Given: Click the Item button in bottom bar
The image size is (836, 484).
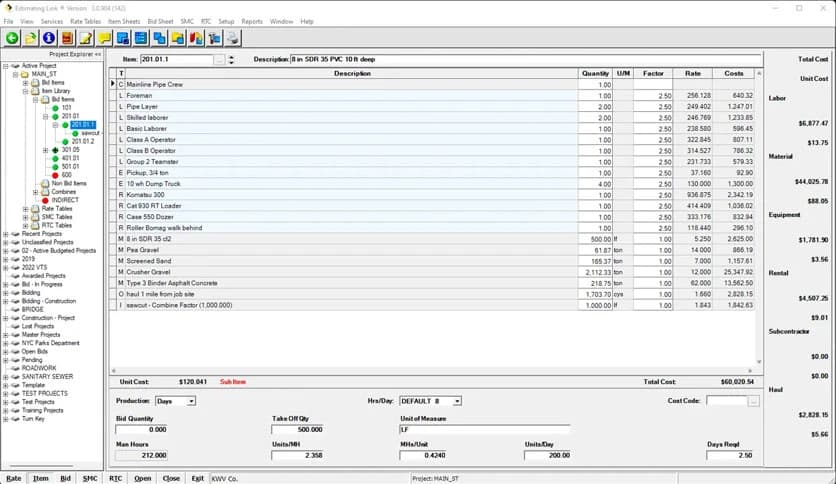Looking at the screenshot, I should click(41, 478).
